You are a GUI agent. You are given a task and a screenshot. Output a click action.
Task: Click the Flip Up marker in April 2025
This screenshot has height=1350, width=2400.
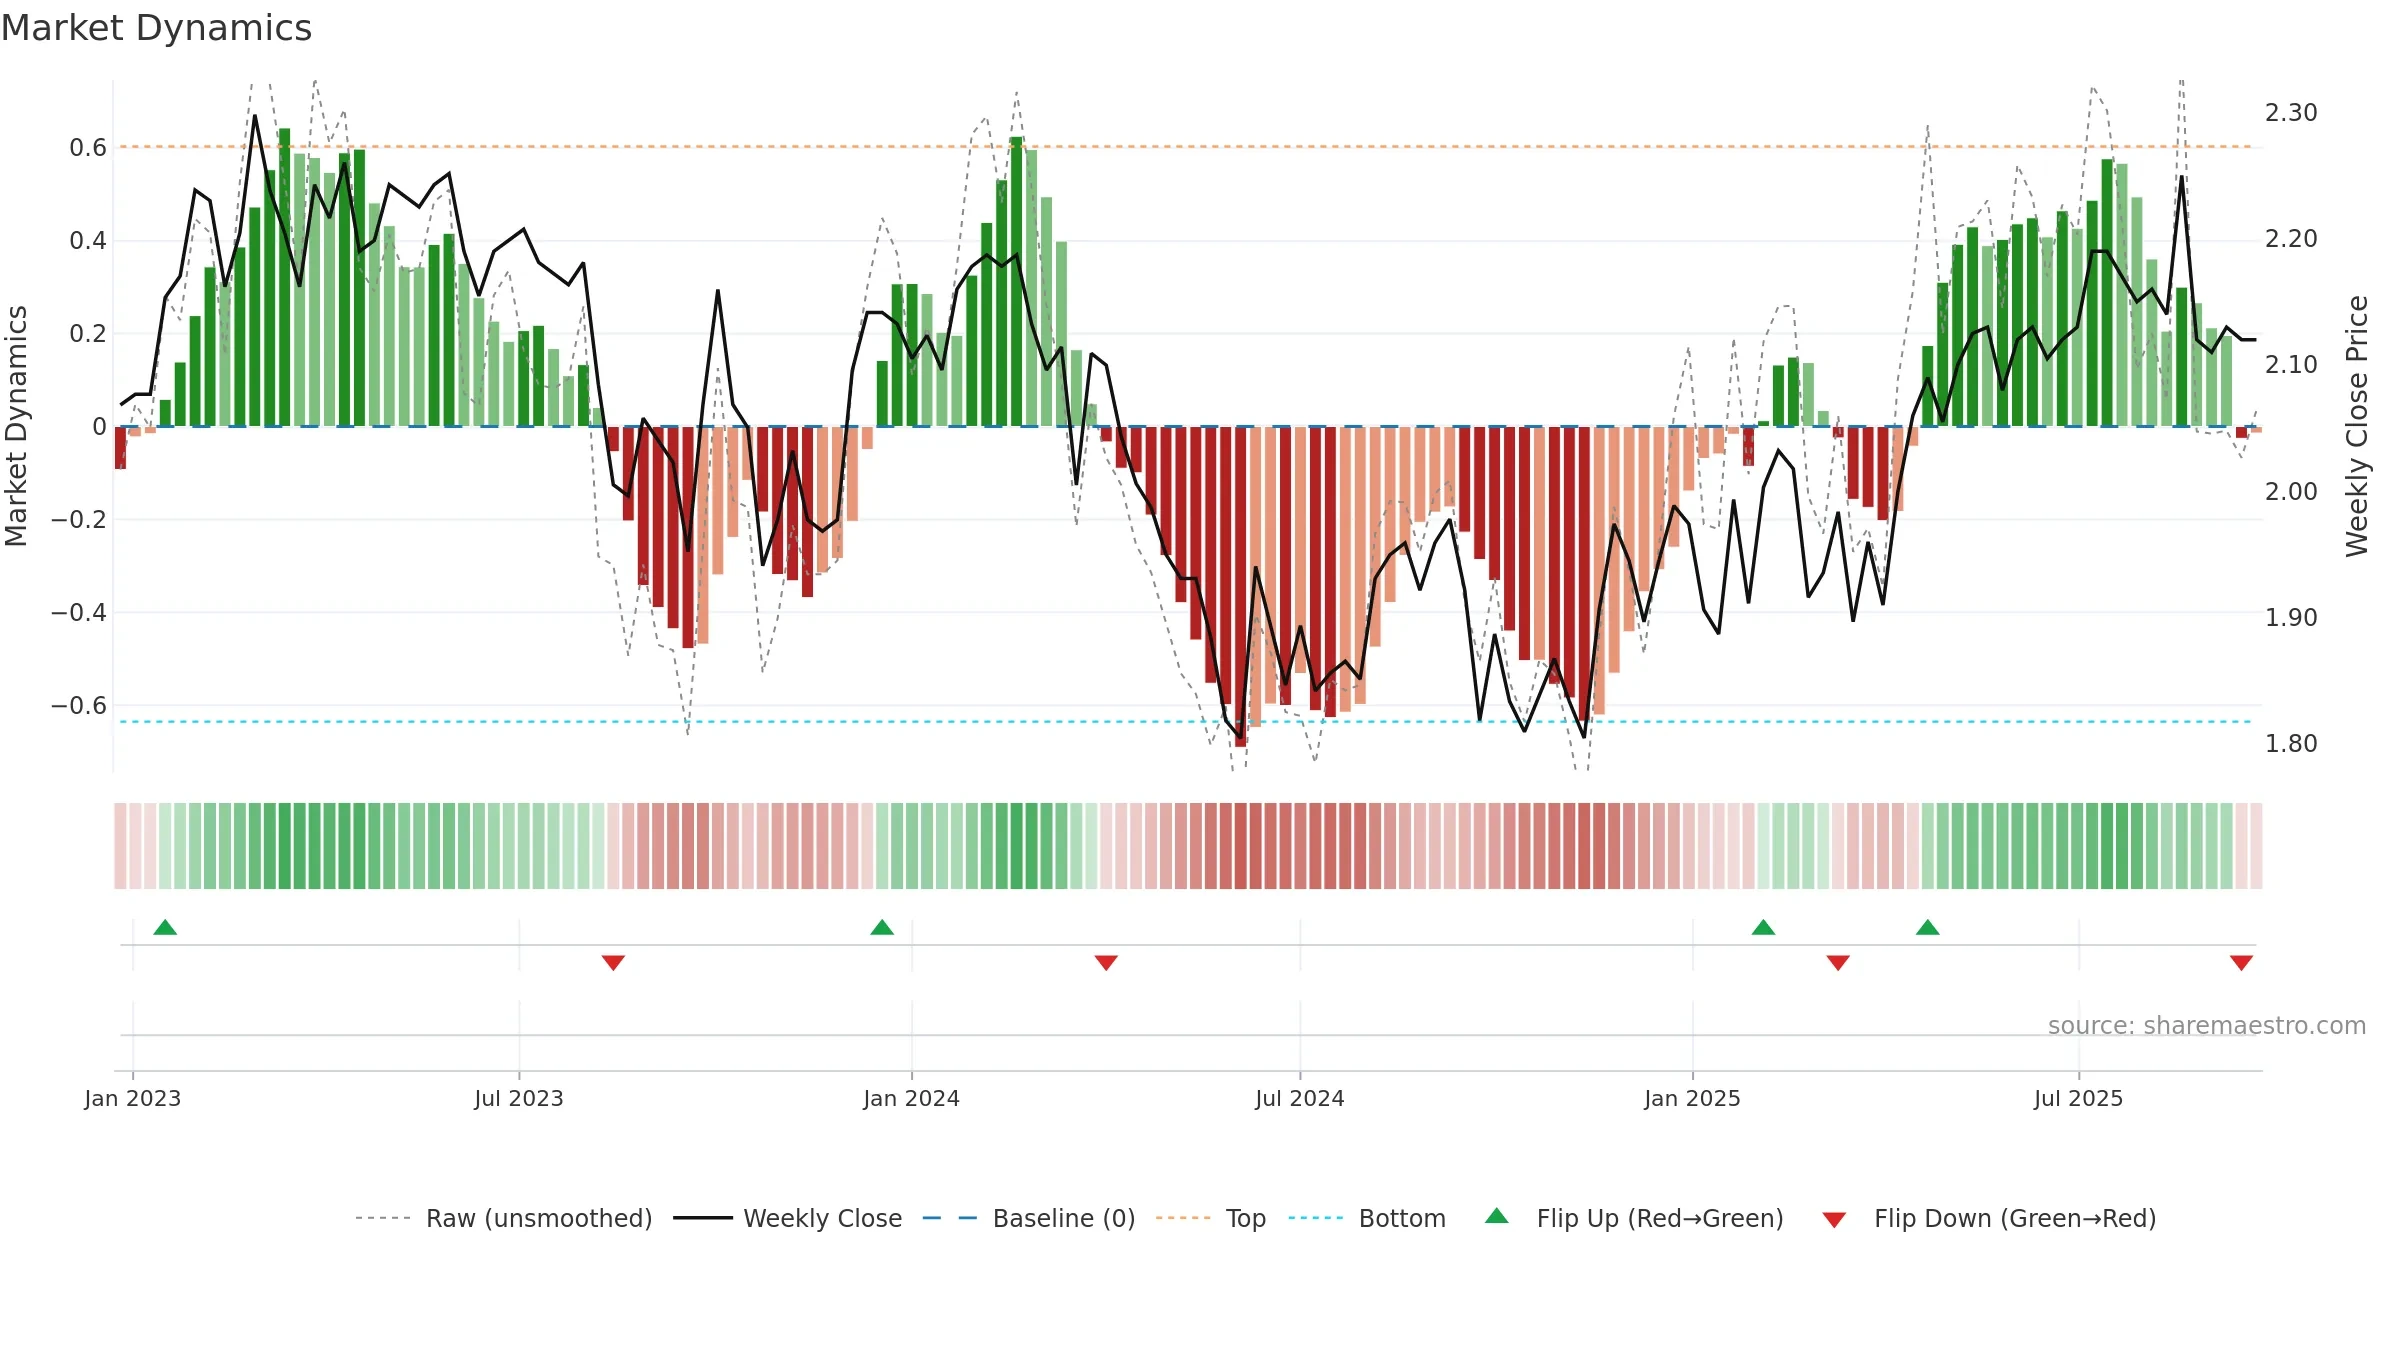pos(1928,927)
